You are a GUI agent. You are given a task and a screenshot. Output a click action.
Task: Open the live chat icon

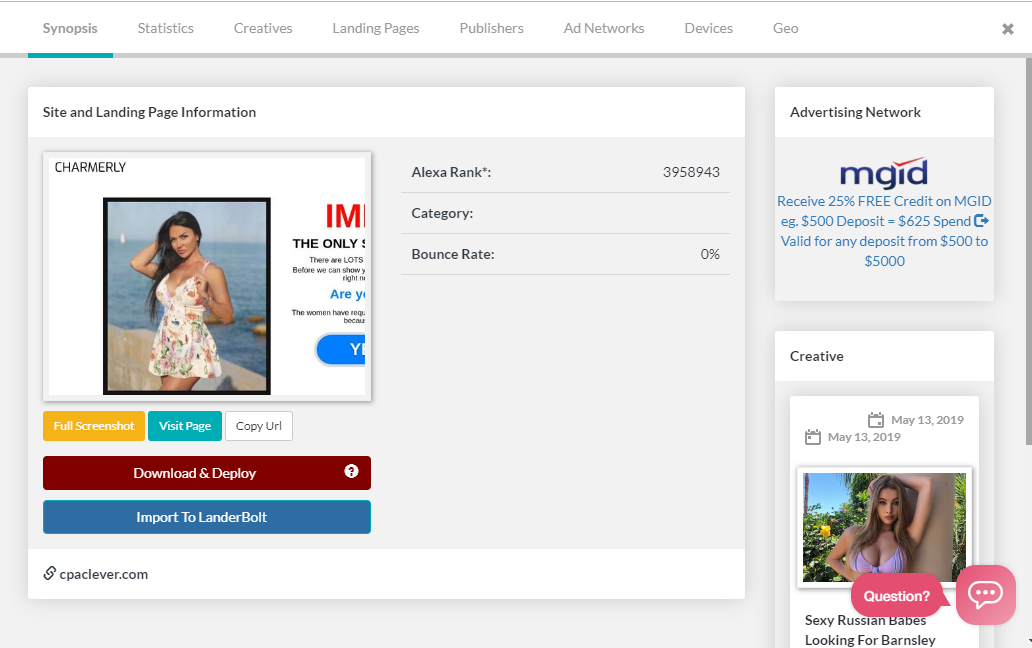click(985, 595)
